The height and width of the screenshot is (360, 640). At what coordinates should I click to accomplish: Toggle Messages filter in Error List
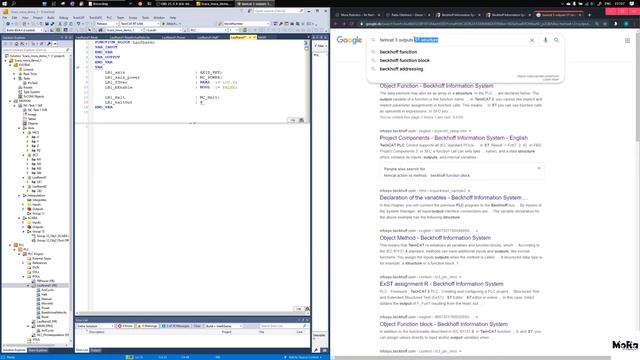point(176,326)
